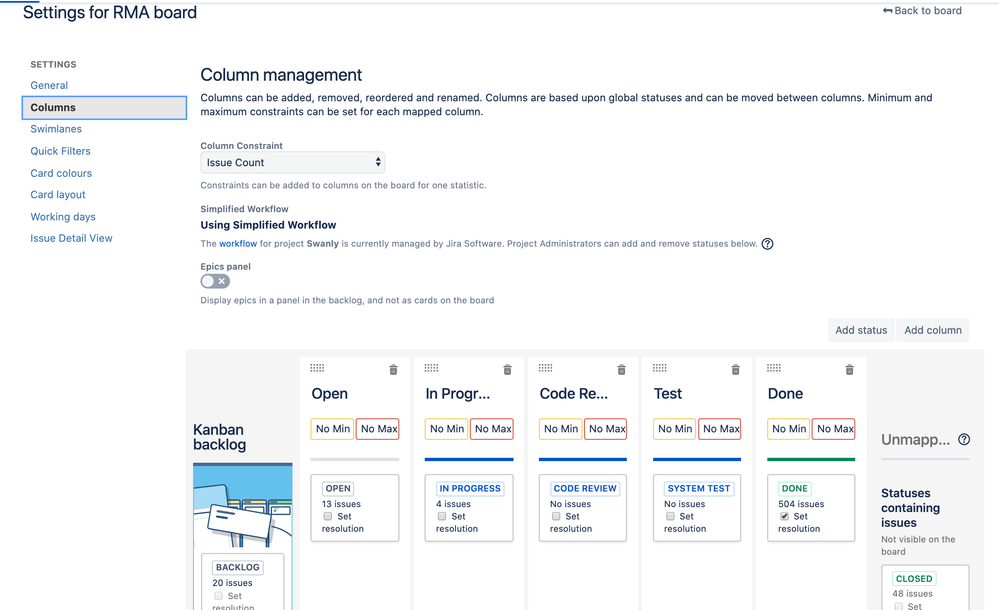This screenshot has width=999, height=610.
Task: Click the Add column button
Action: click(x=933, y=330)
